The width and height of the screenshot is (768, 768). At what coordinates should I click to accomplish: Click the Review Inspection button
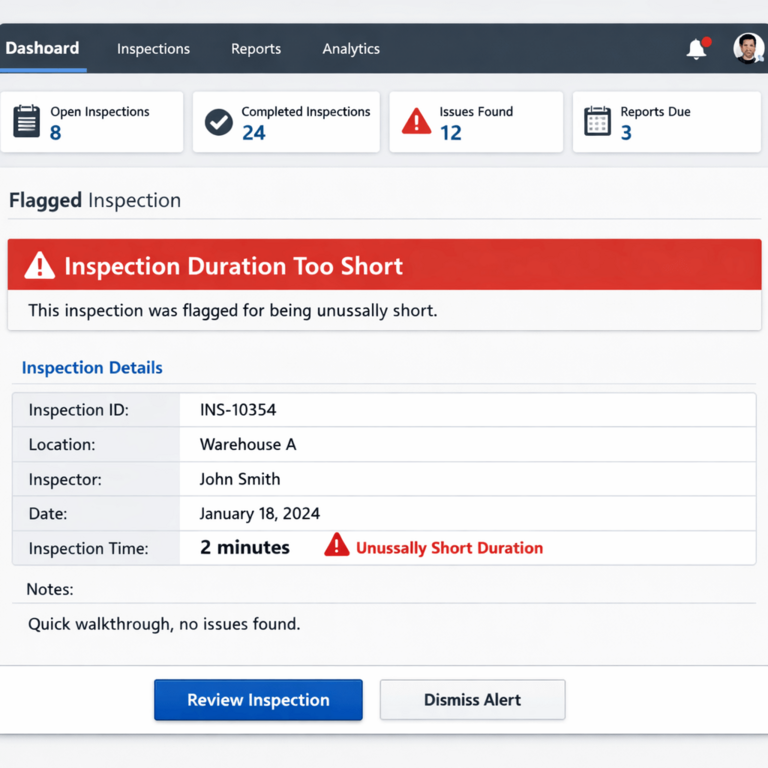click(x=258, y=700)
